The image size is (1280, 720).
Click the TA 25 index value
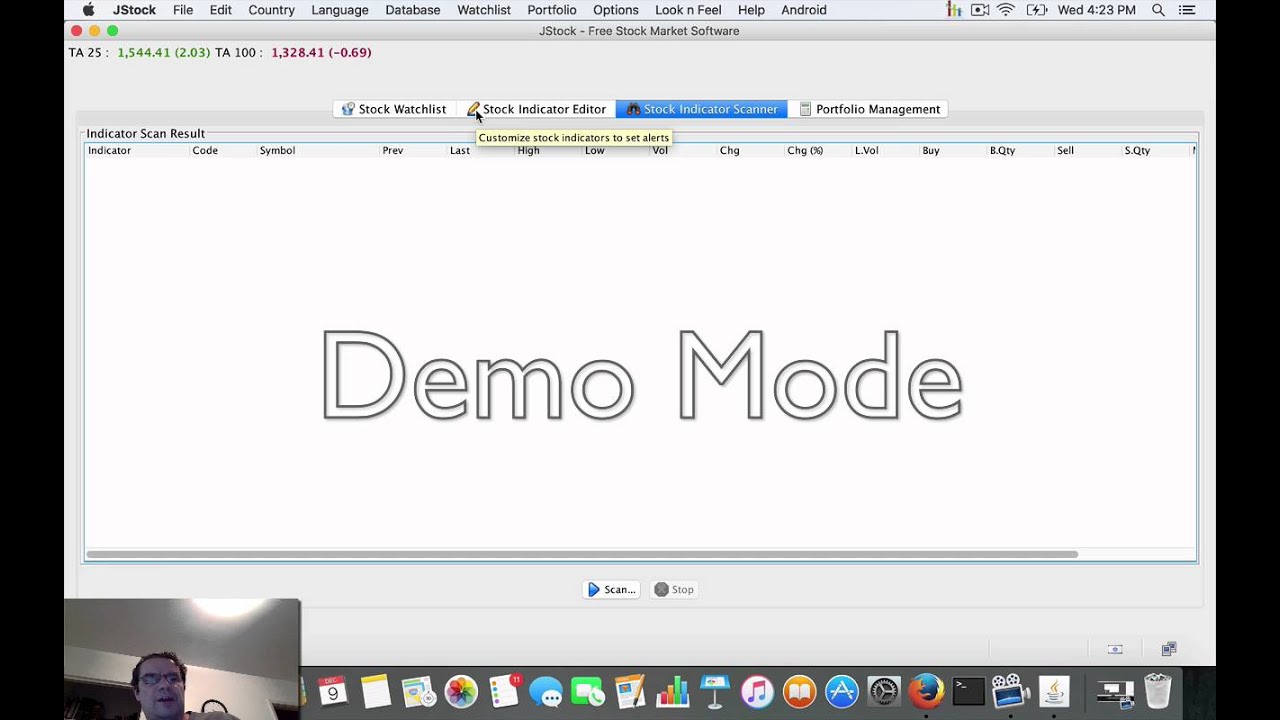164,52
